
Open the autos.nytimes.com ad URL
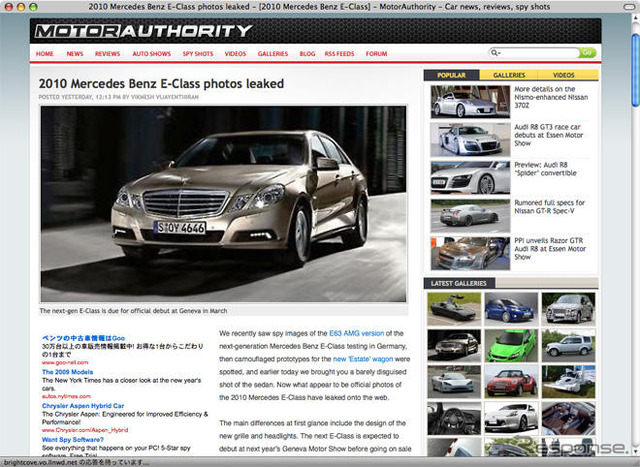66,396
